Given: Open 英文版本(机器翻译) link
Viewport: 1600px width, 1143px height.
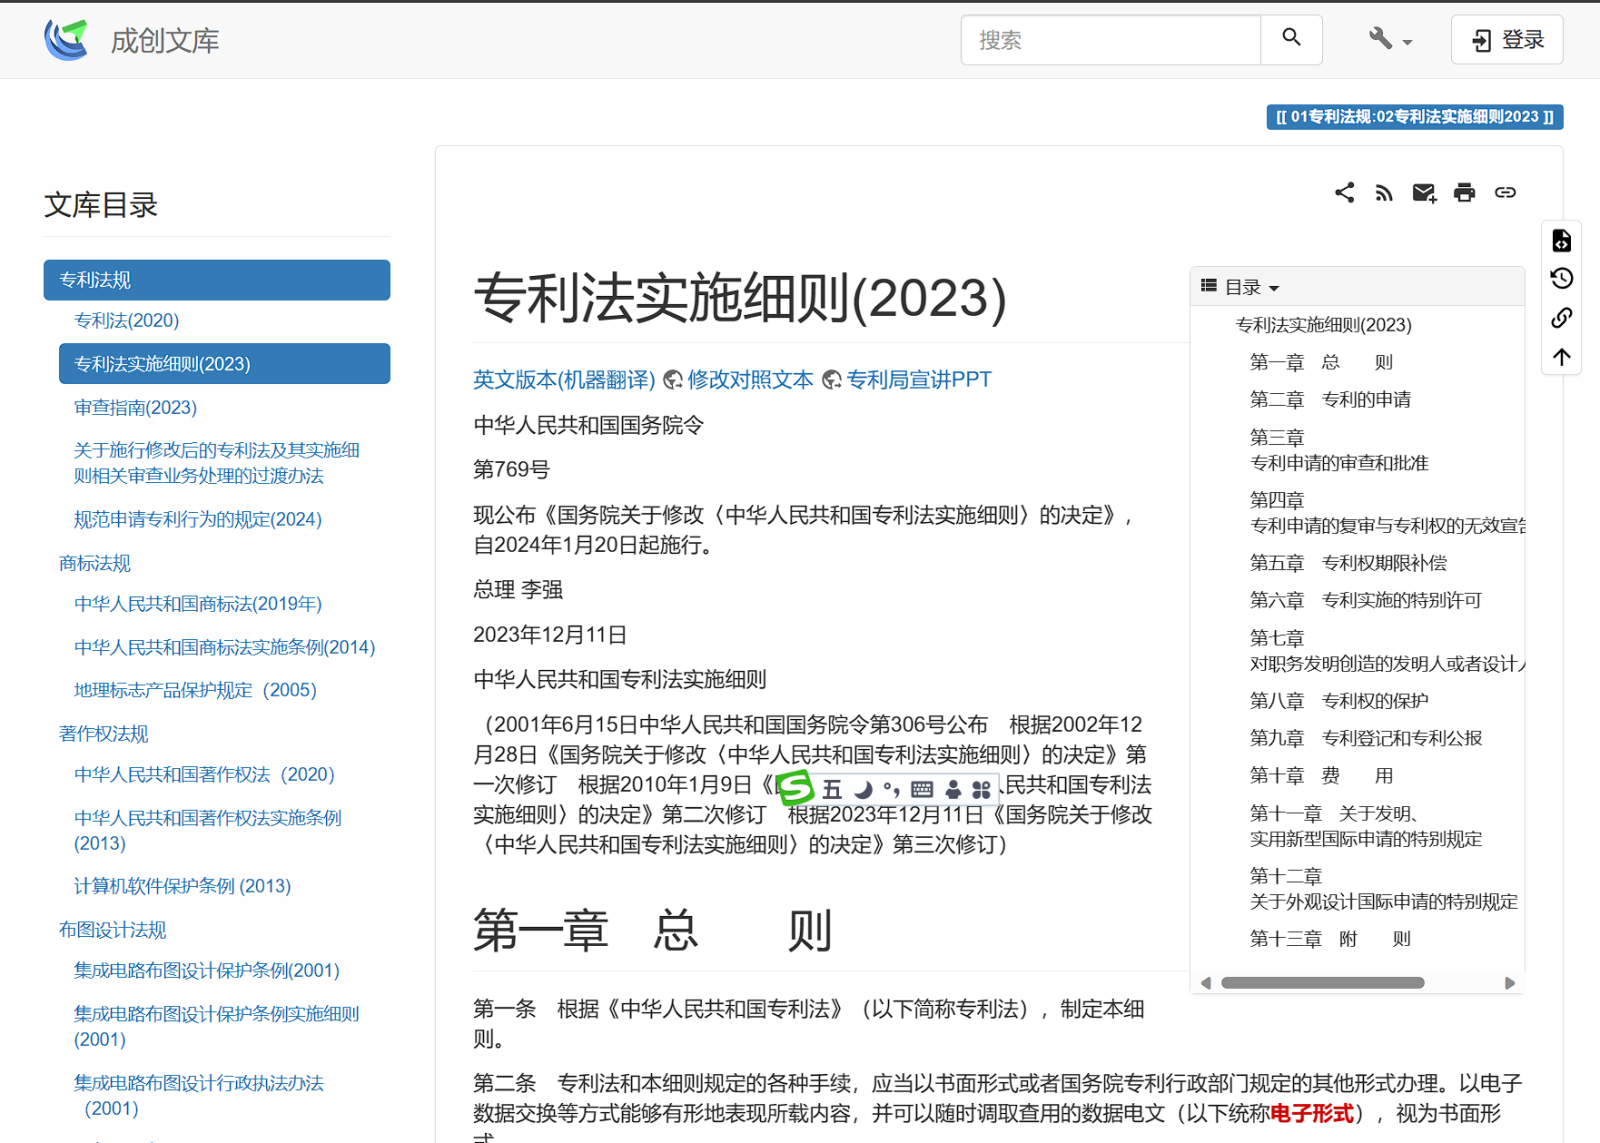Looking at the screenshot, I should pyautogui.click(x=564, y=380).
